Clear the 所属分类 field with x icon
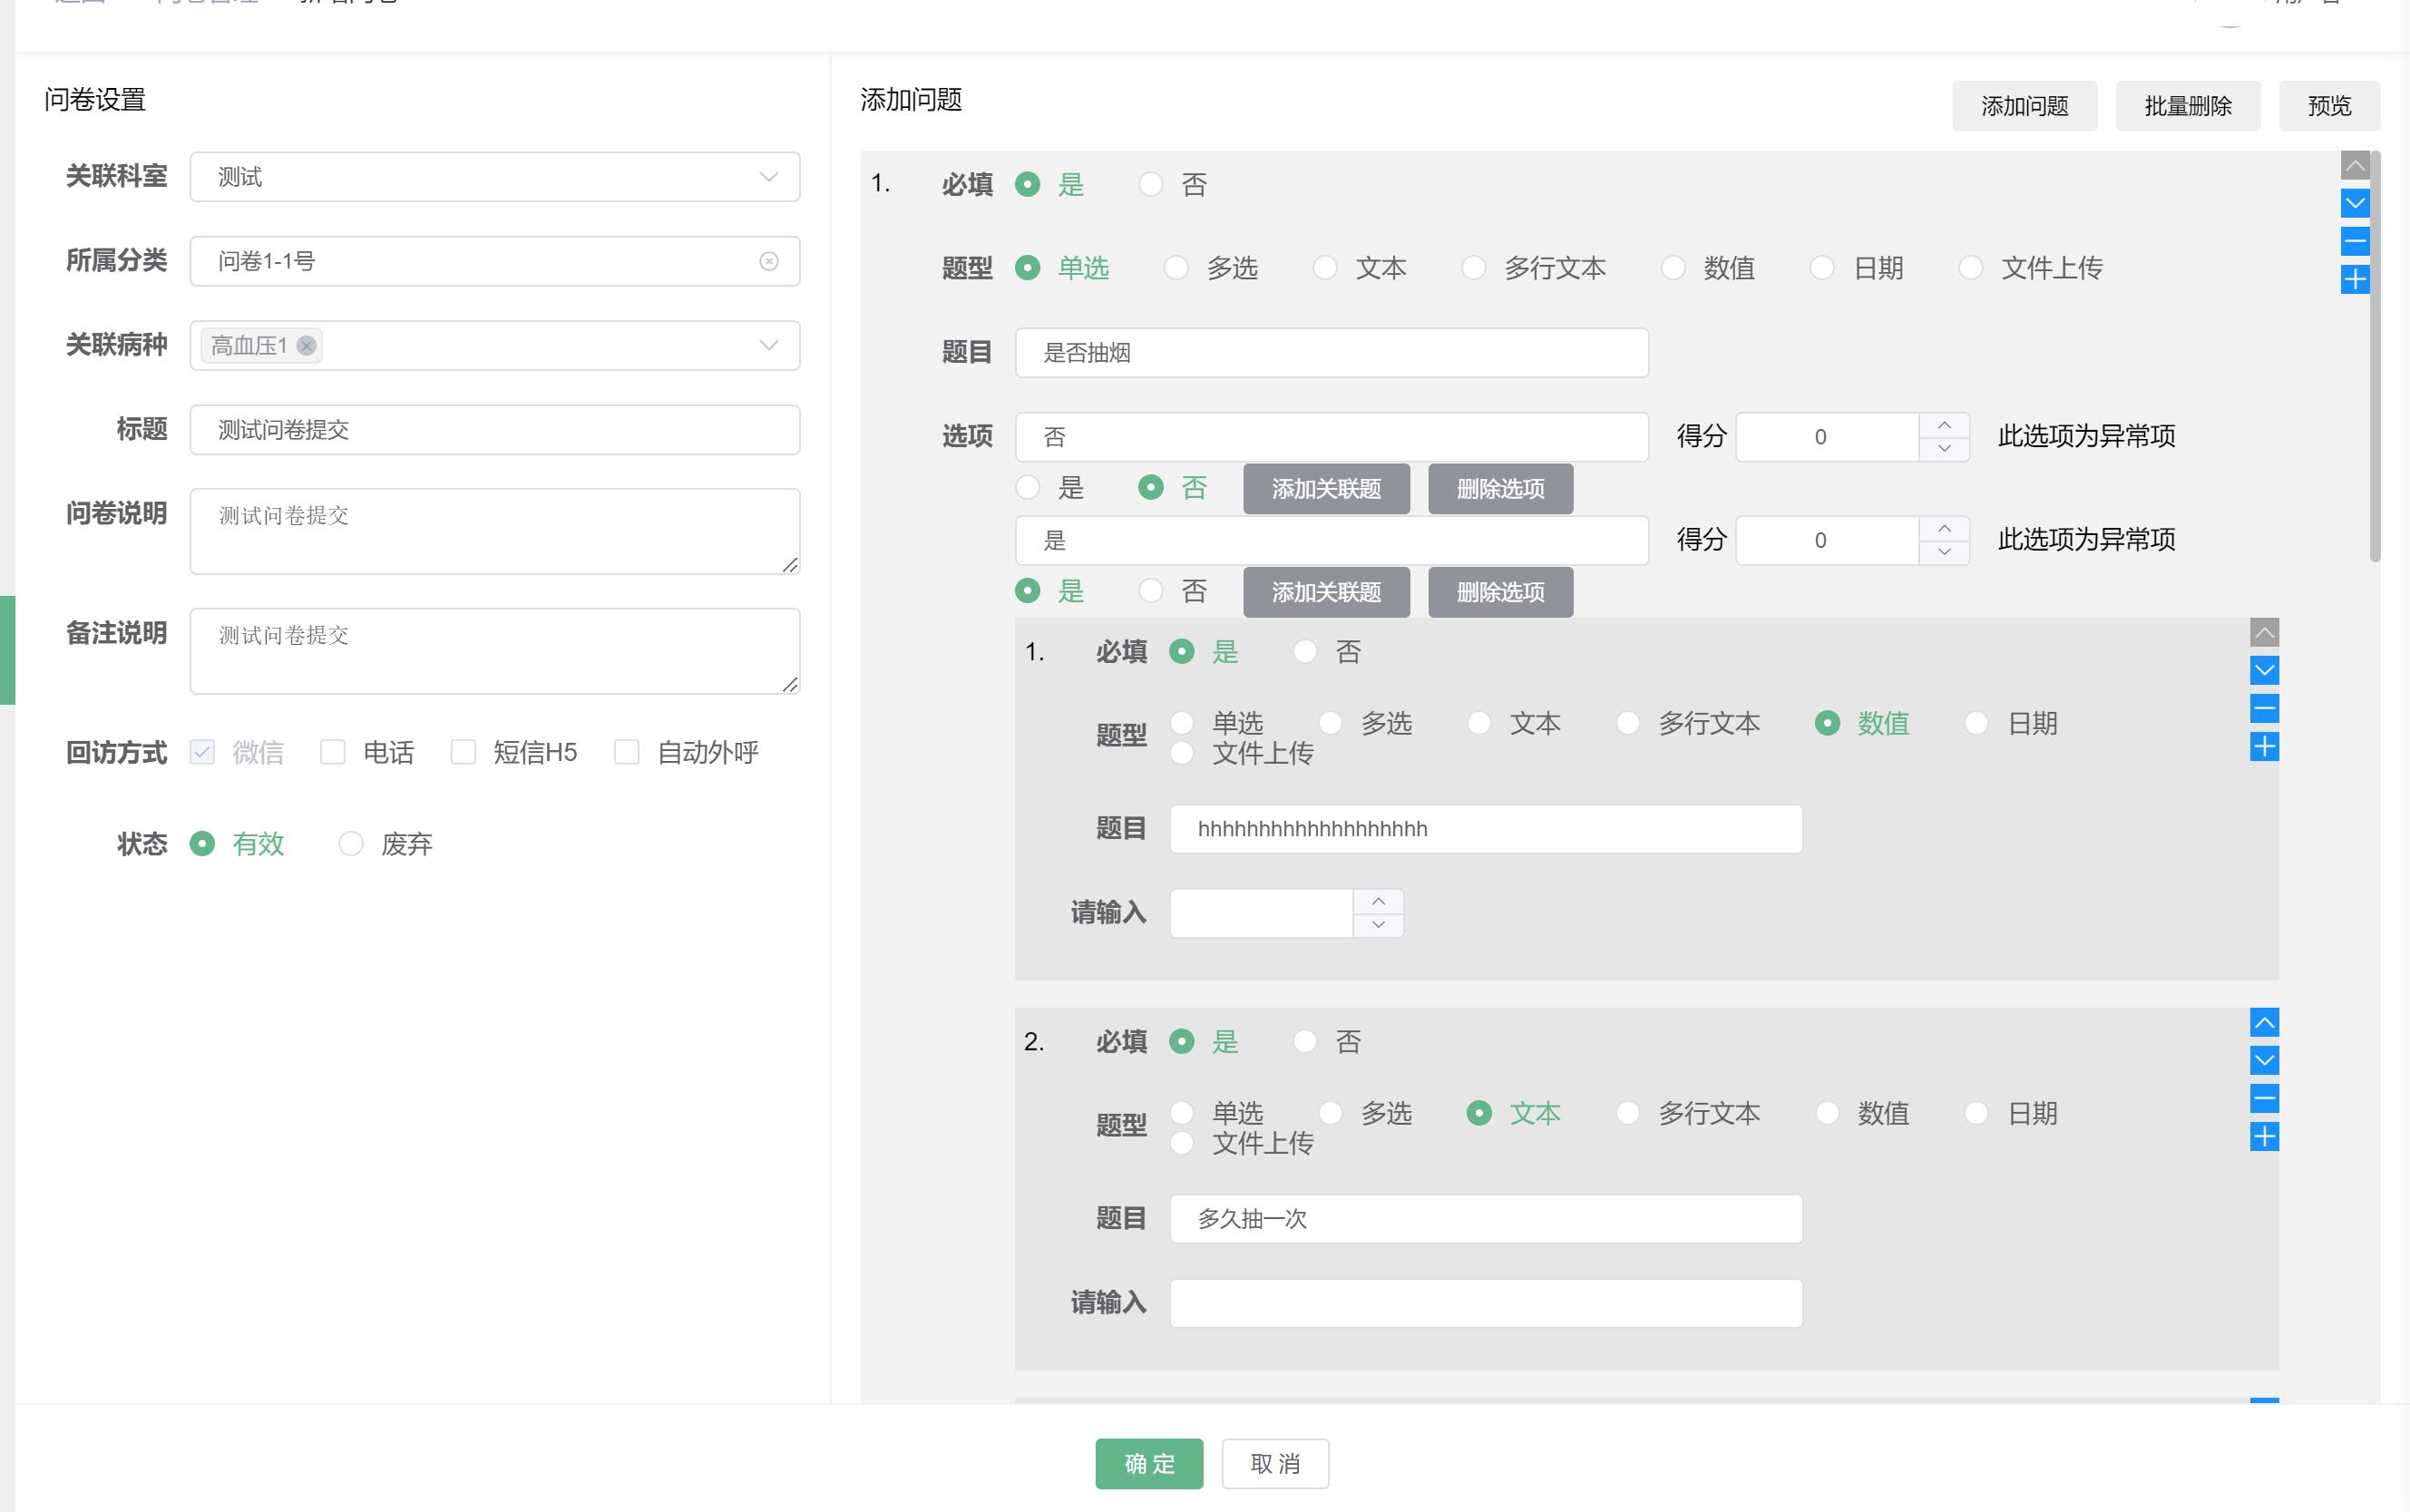 click(x=768, y=261)
